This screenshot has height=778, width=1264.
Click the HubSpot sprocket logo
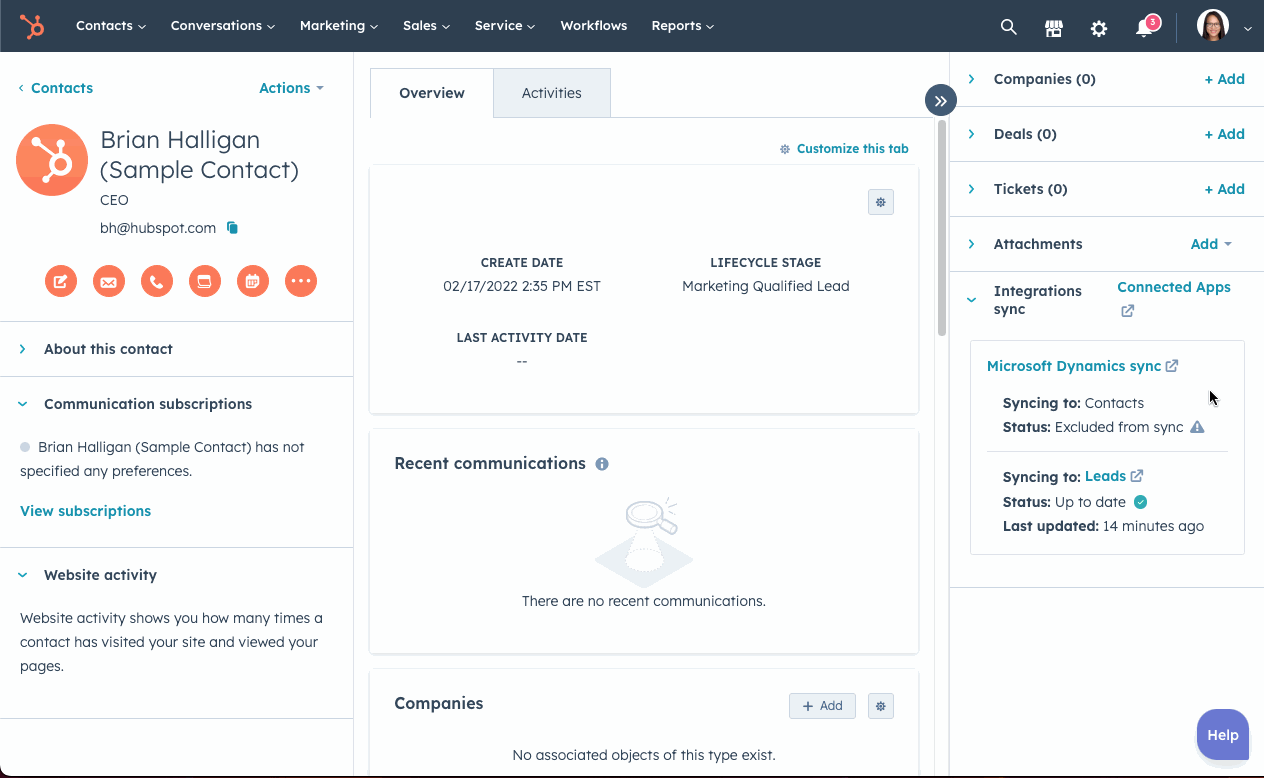pyautogui.click(x=32, y=26)
